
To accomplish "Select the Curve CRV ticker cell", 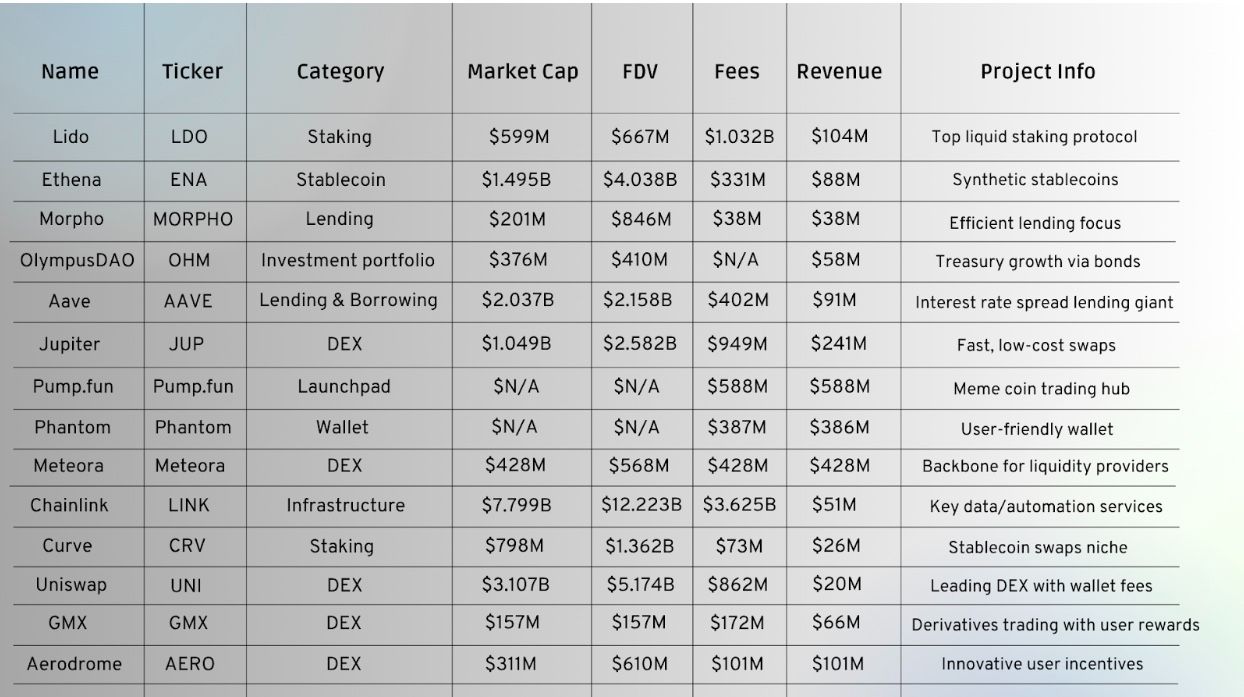I will click(x=187, y=546).
